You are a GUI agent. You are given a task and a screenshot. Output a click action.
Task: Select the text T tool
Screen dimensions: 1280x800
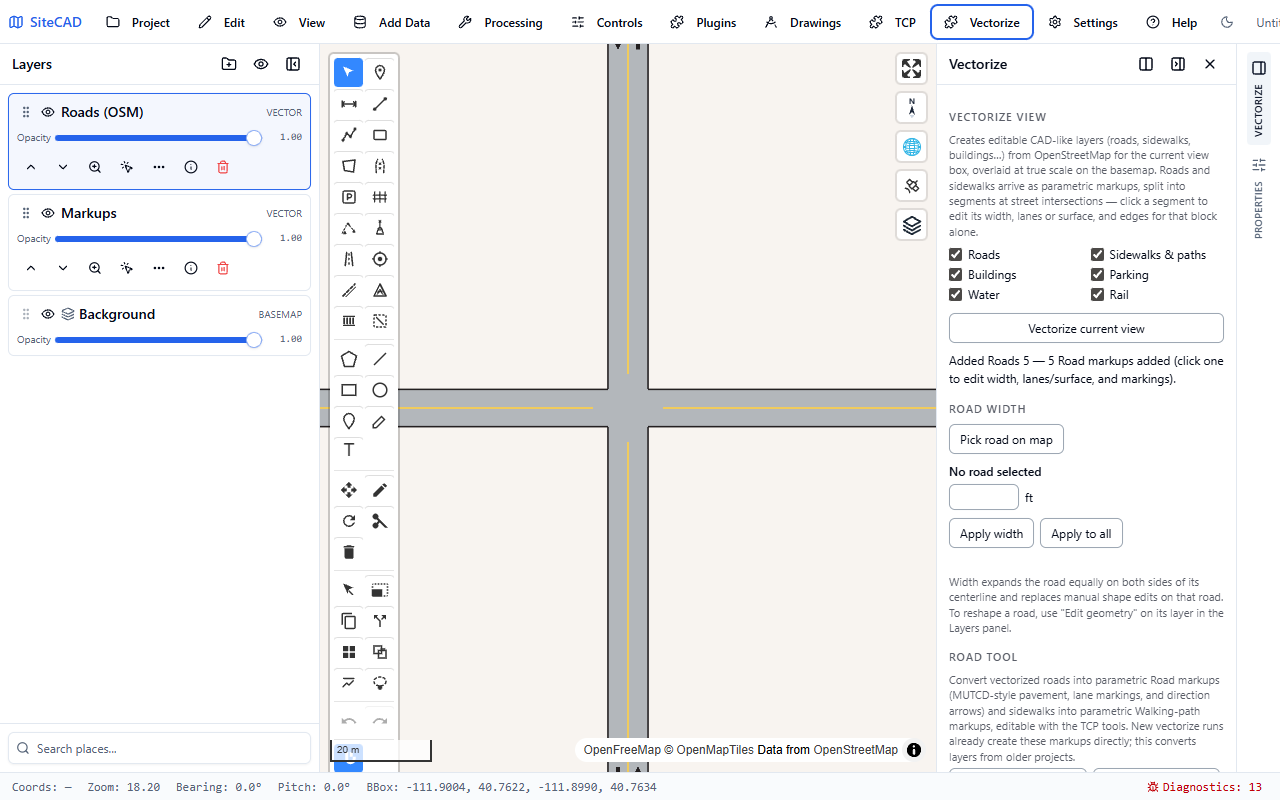point(349,450)
